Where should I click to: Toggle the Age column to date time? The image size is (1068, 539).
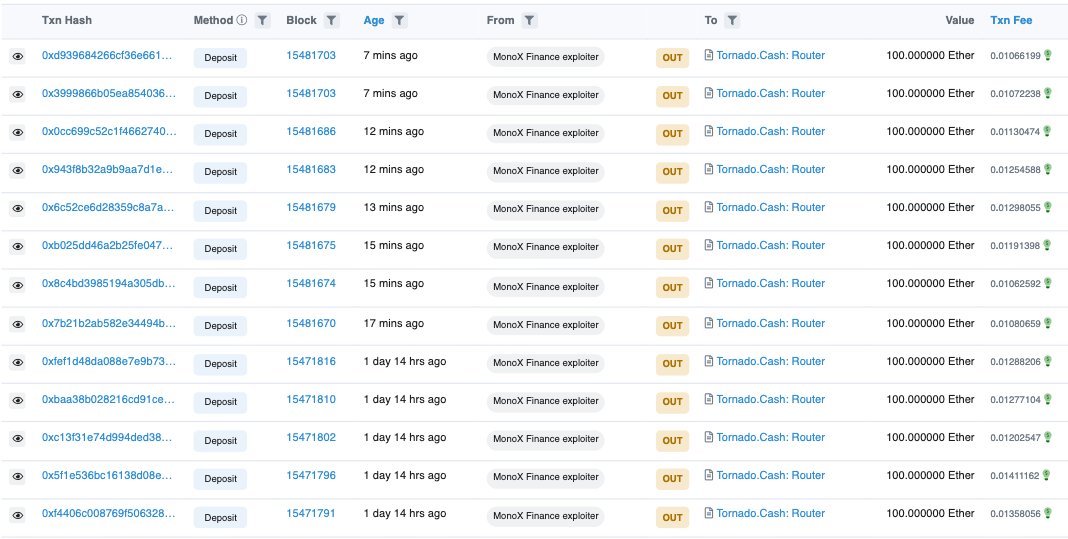(374, 20)
